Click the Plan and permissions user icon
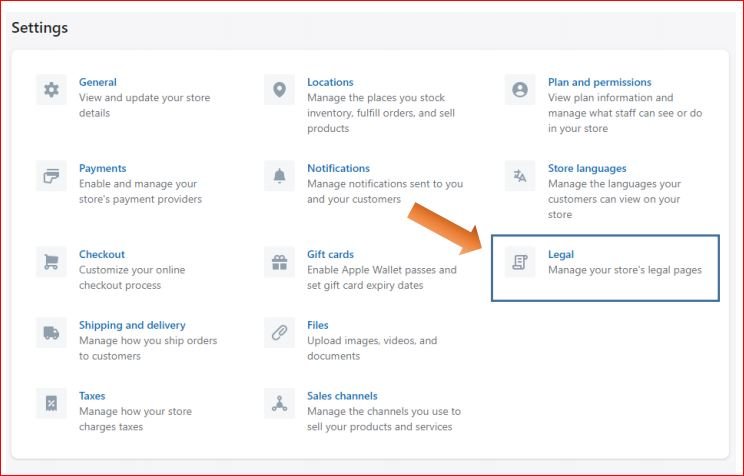Screen dimensions: 744x476 click(x=520, y=89)
